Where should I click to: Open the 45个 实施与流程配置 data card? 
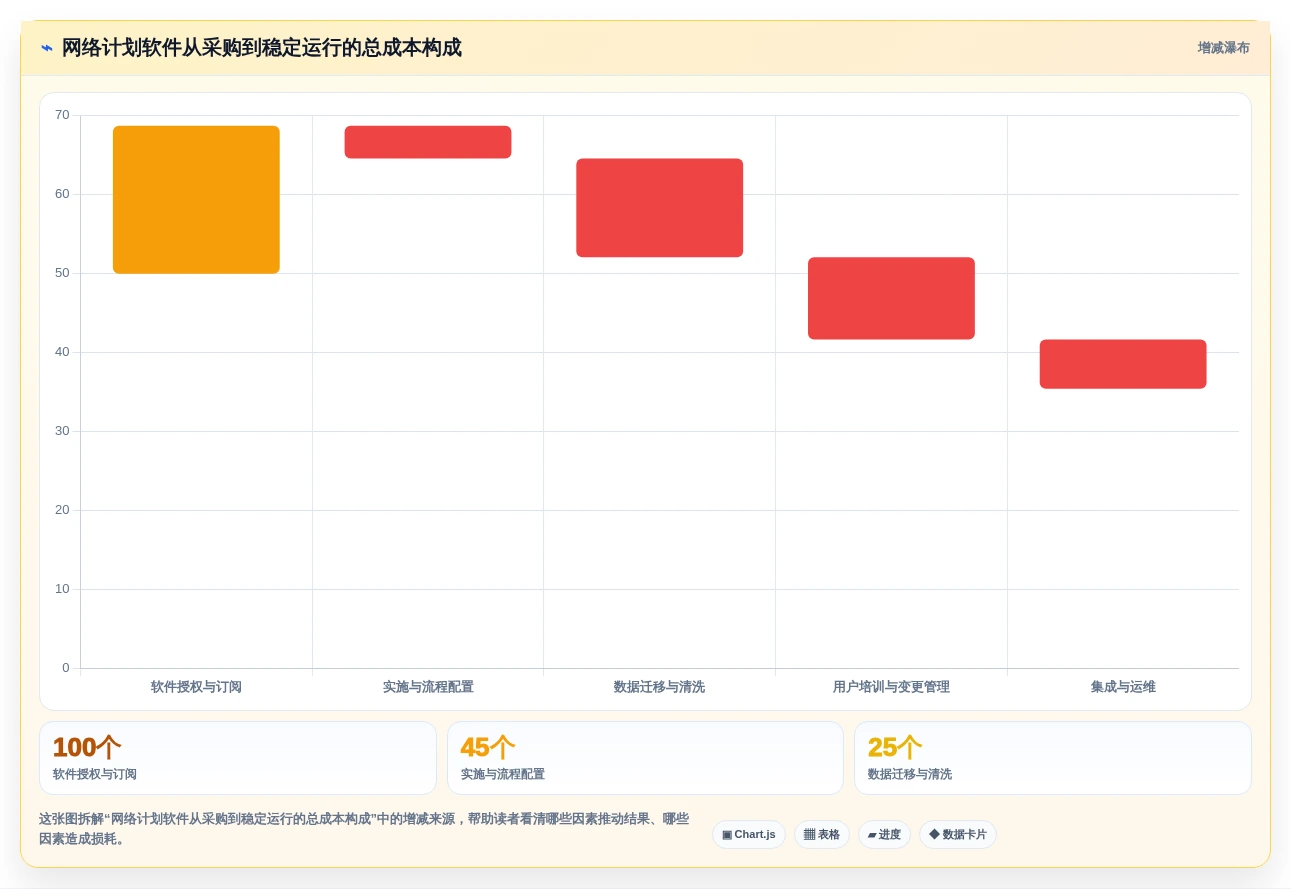point(645,758)
